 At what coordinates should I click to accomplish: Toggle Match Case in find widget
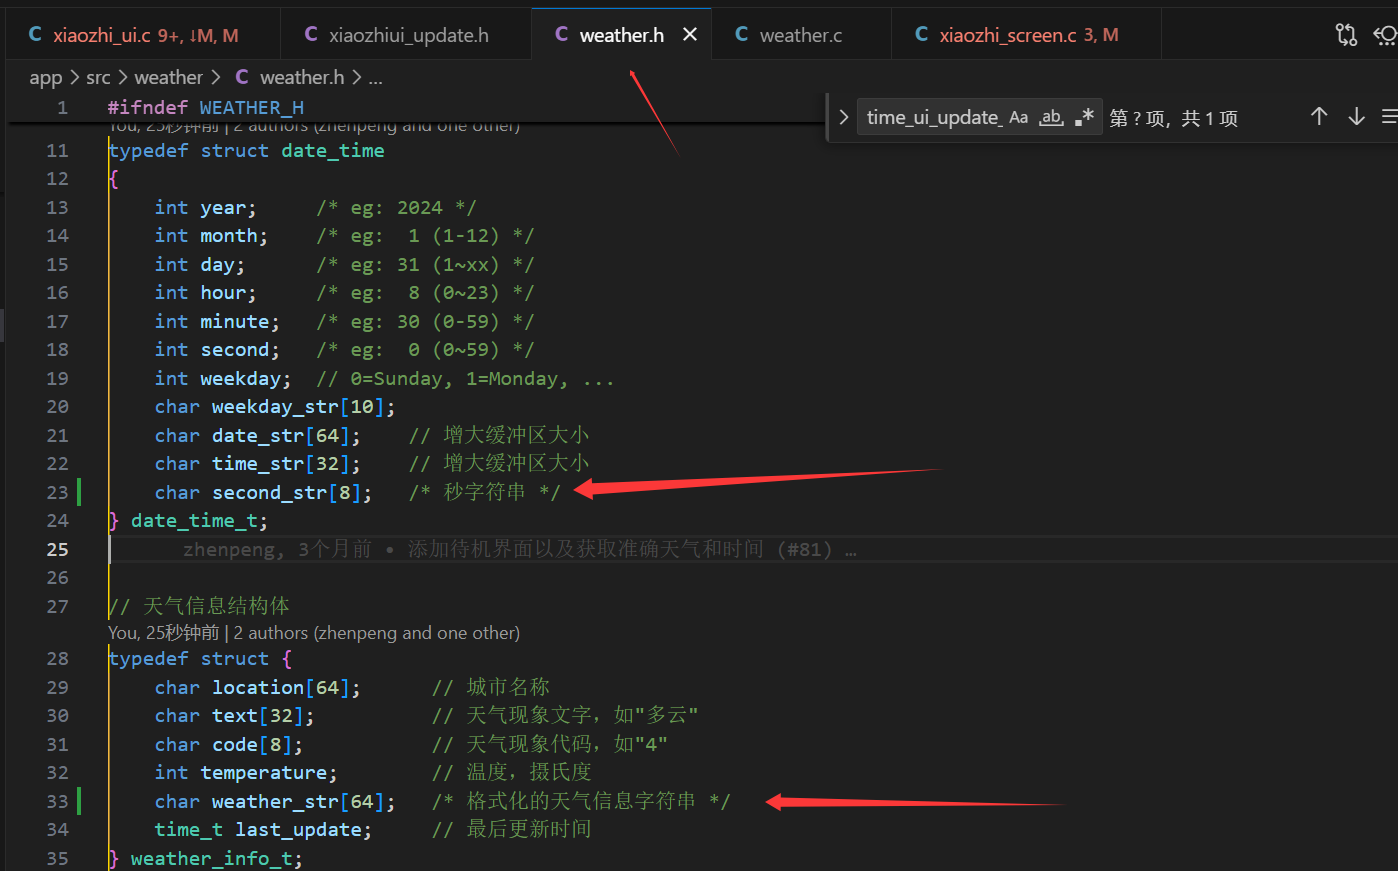tap(1018, 118)
